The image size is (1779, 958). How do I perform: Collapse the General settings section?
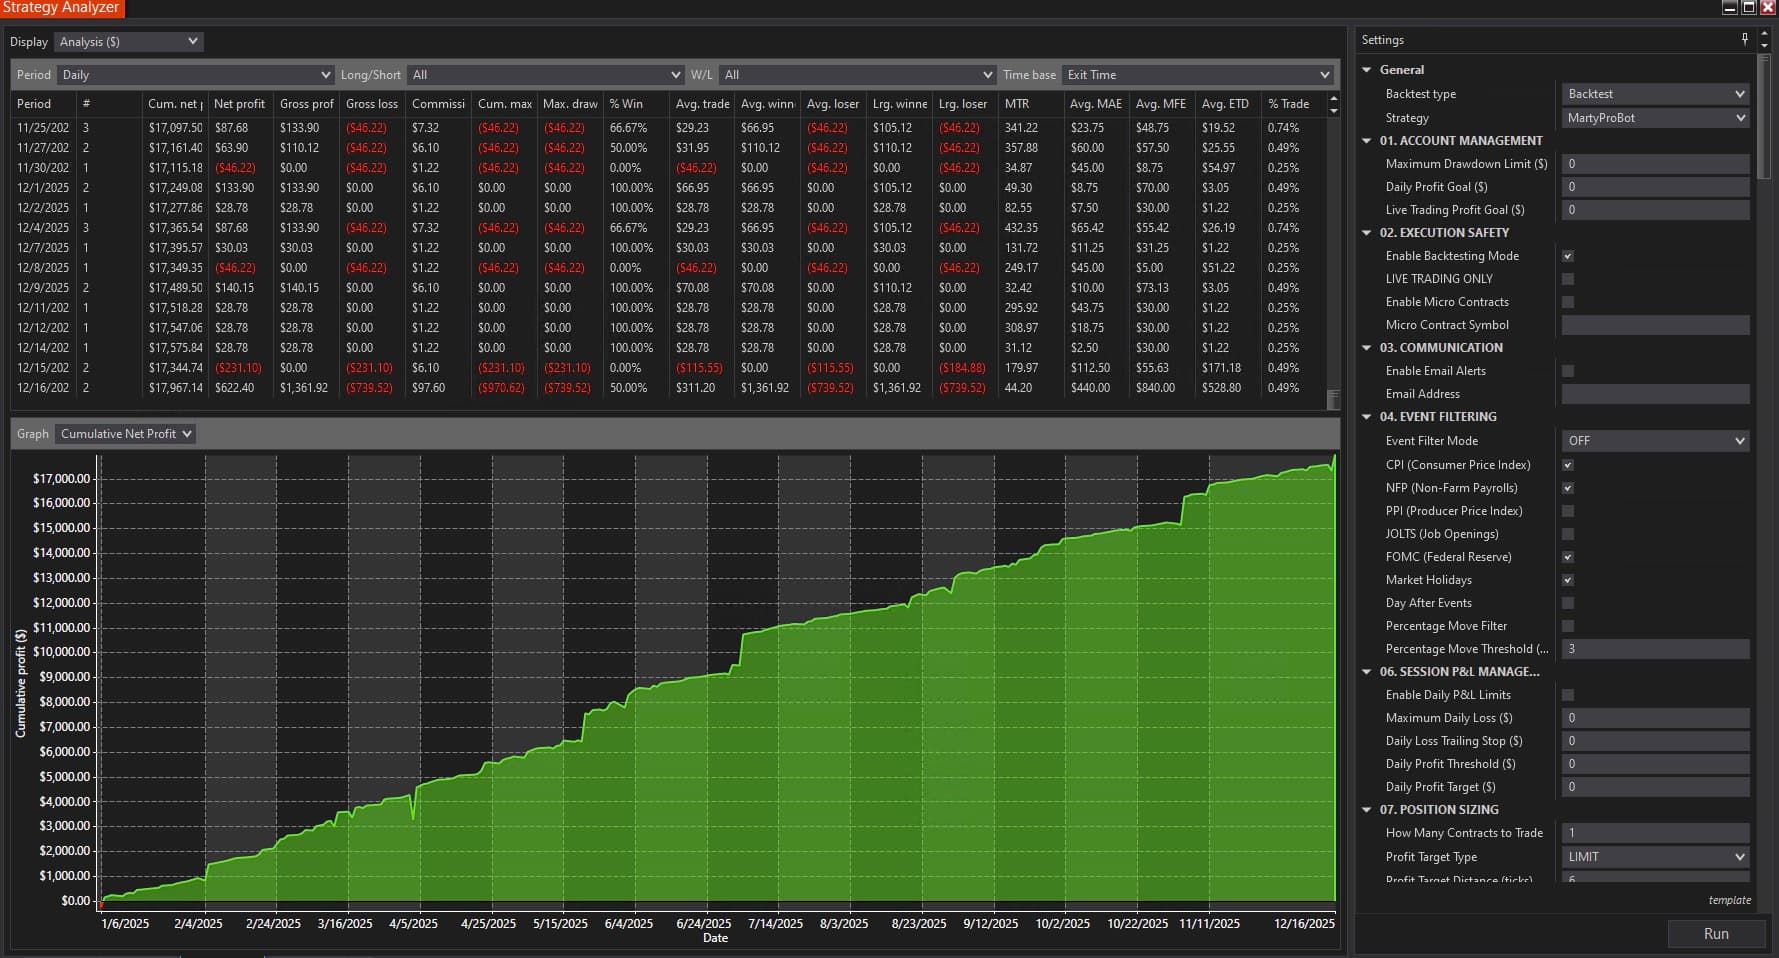coord(1367,69)
